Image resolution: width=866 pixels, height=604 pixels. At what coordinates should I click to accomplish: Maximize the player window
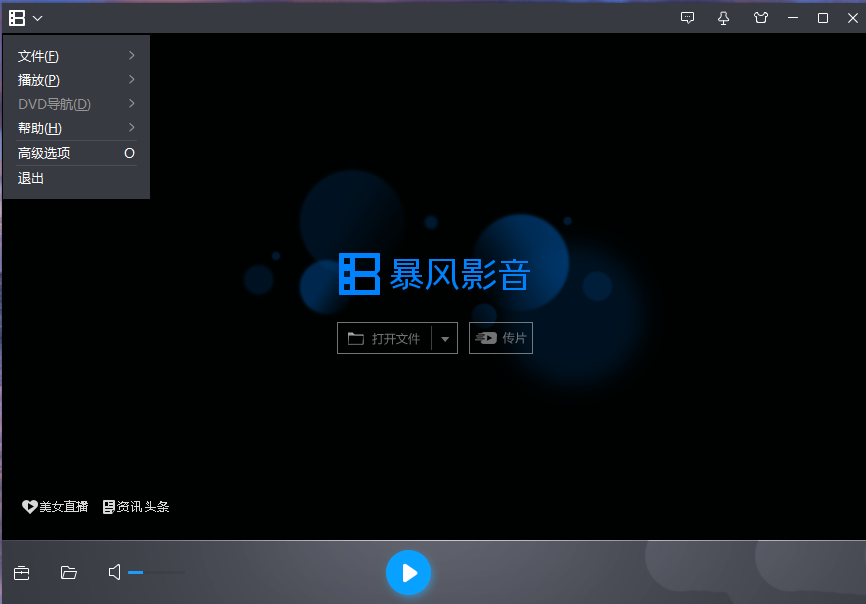(x=822, y=18)
